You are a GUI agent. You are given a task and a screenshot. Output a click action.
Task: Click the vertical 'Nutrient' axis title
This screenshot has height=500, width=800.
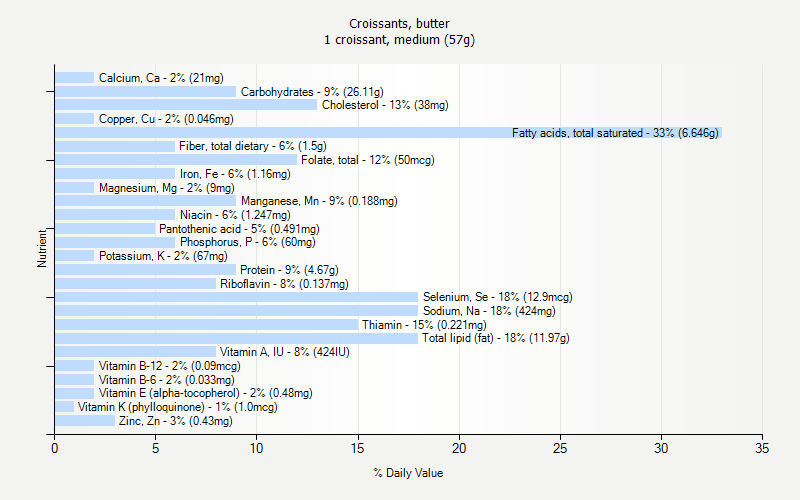click(x=42, y=248)
